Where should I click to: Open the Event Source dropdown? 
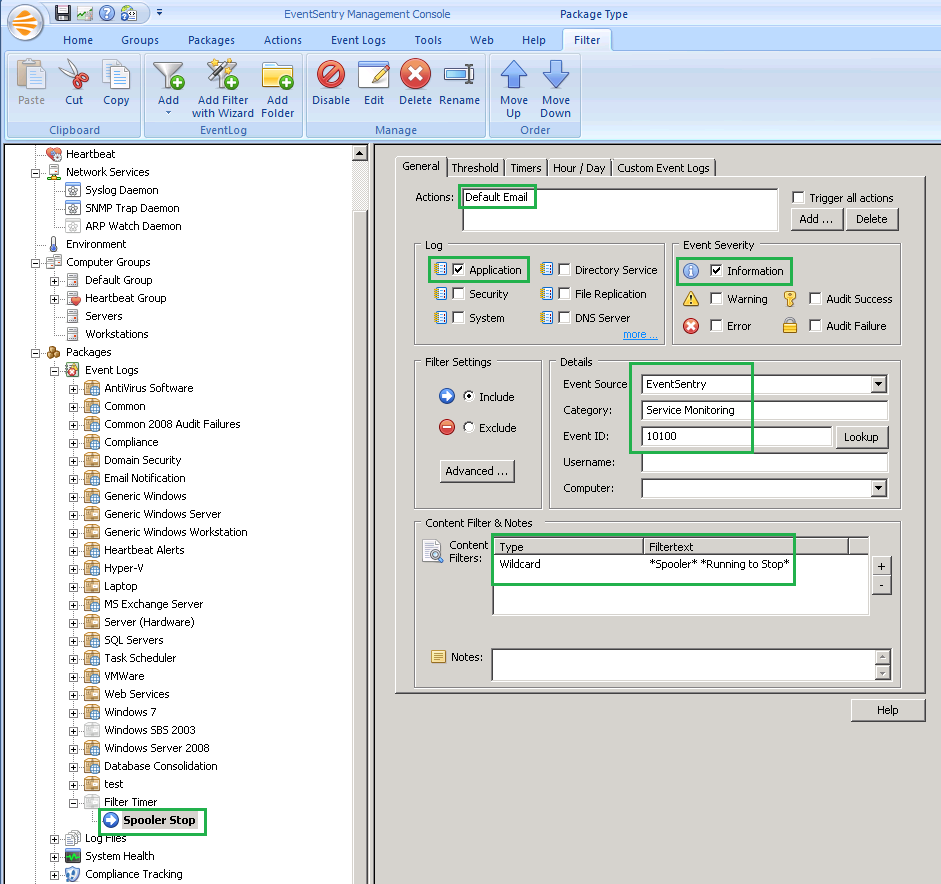tap(879, 384)
